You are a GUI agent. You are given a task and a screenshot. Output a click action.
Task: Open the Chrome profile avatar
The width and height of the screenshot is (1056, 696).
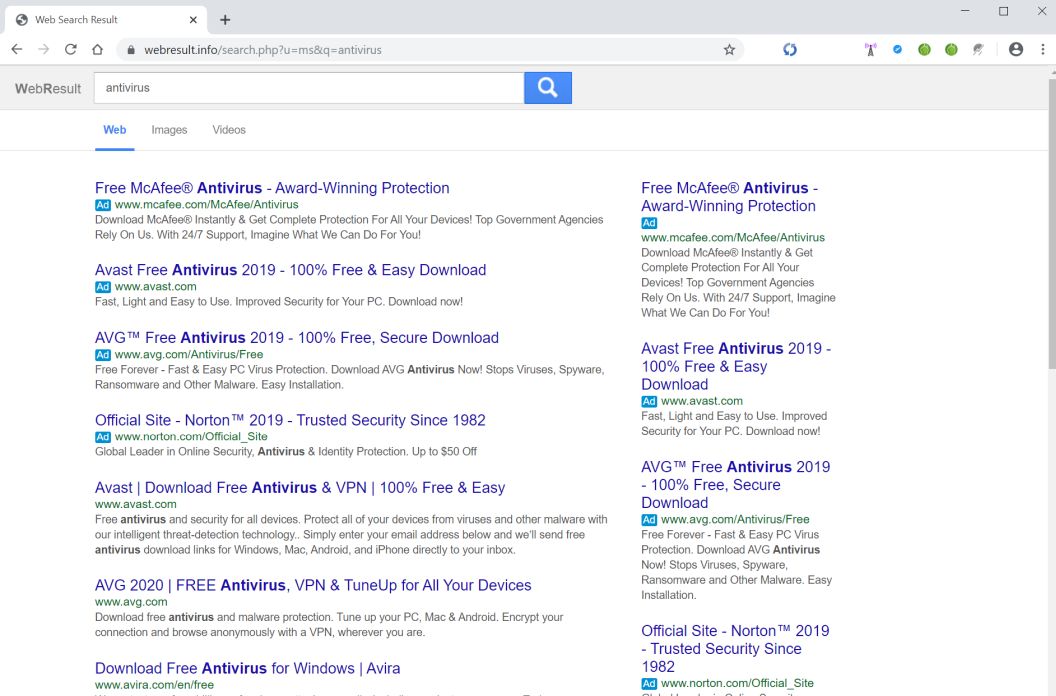[1016, 49]
